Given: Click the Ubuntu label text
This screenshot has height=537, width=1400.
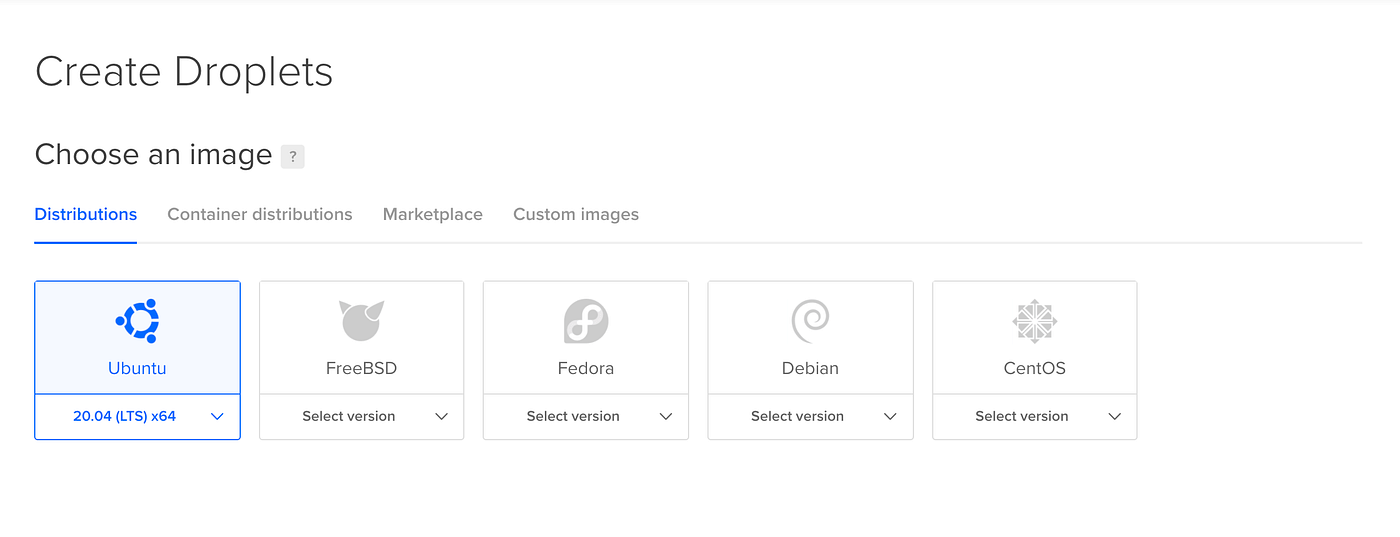Looking at the screenshot, I should point(137,368).
